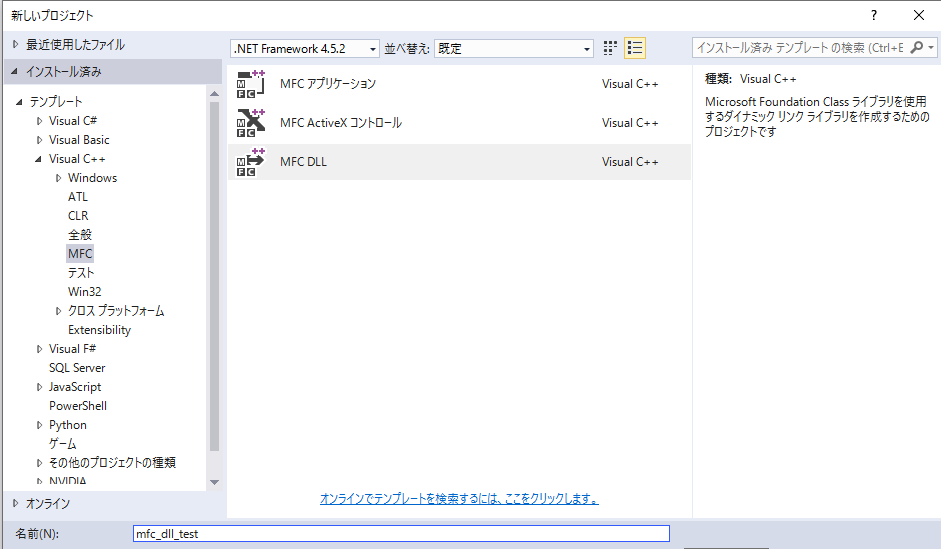
Task: Select SQL Server in template tree
Action: (x=77, y=368)
